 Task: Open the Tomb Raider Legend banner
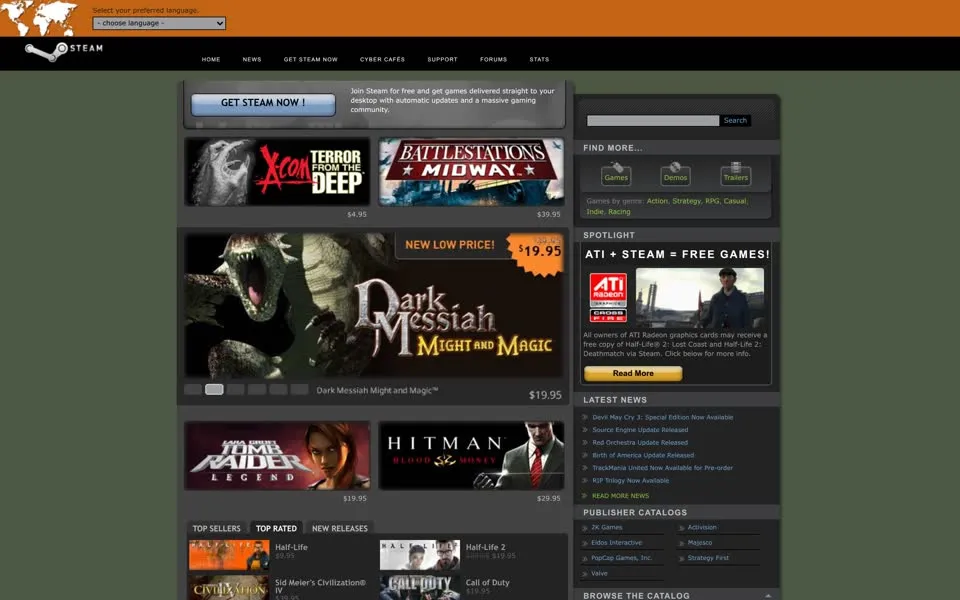click(277, 456)
